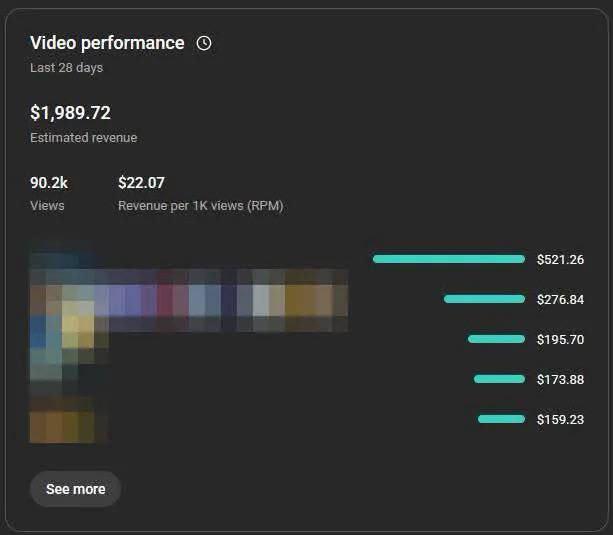Select the $276.84 video revenue amount
Image resolution: width=613 pixels, height=535 pixels.
tap(560, 300)
